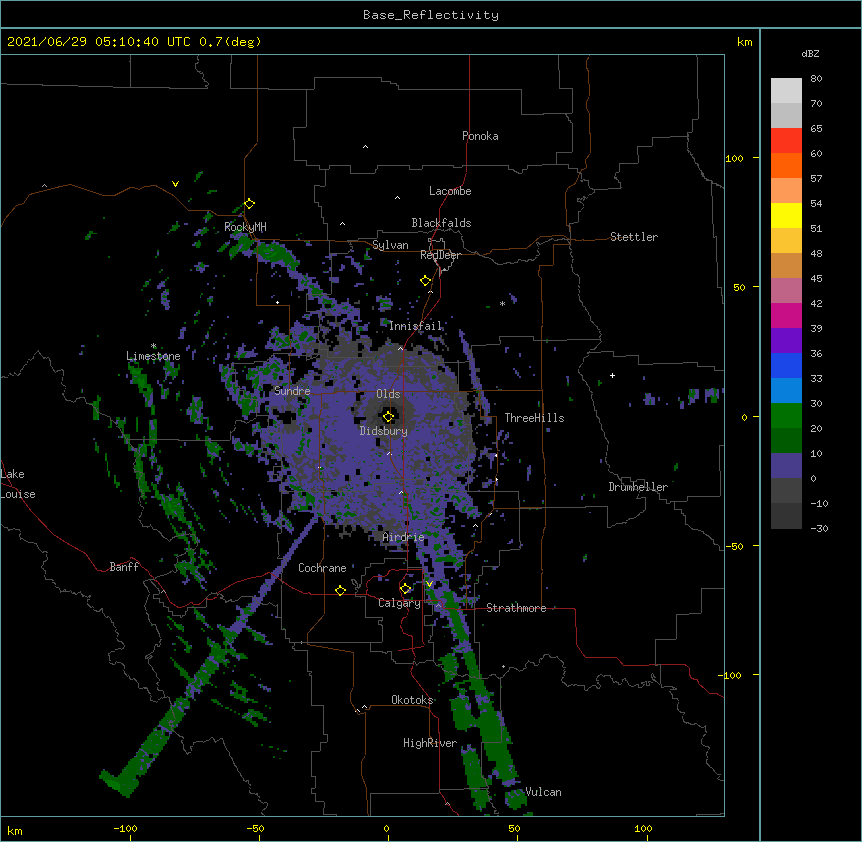Click the yellow v marker northwest of RockyMH
This screenshot has height=842, width=862.
(175, 184)
